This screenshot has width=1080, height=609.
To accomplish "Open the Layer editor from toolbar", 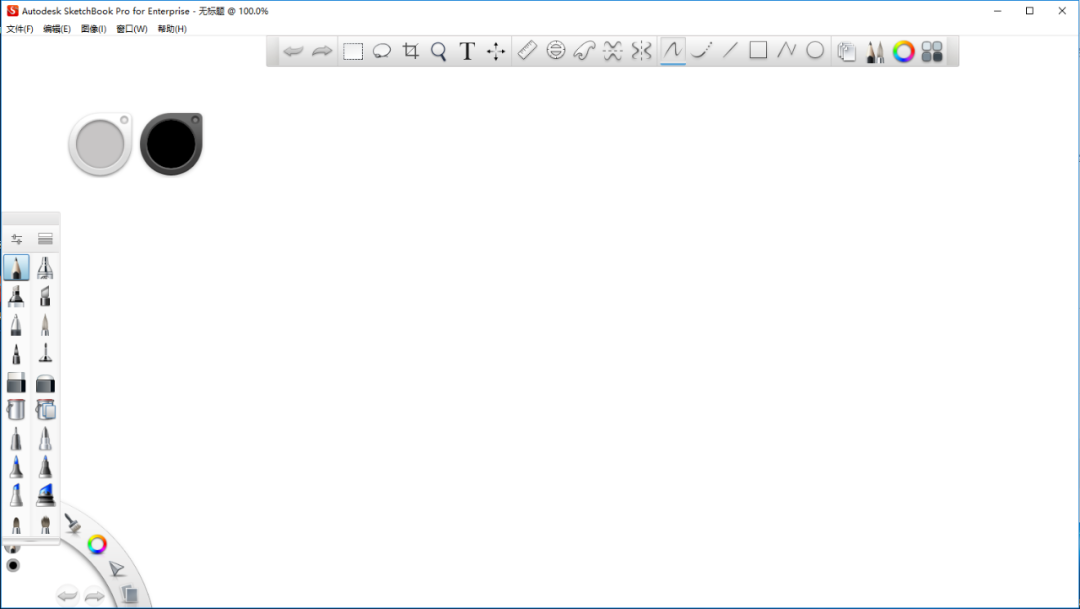I will (847, 52).
